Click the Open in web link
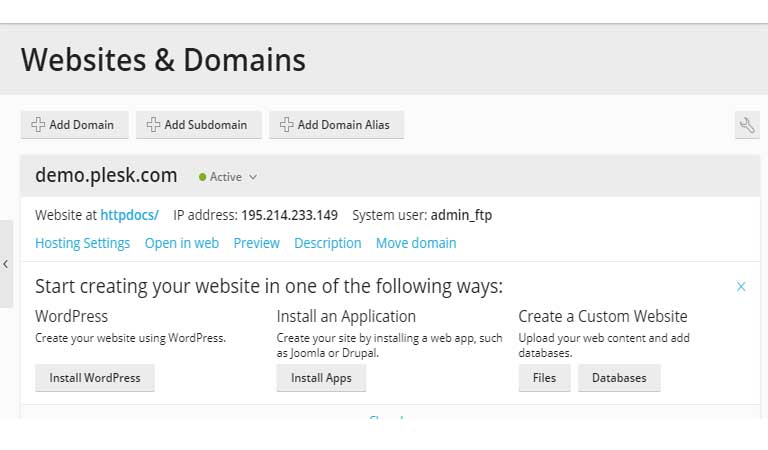 (181, 243)
